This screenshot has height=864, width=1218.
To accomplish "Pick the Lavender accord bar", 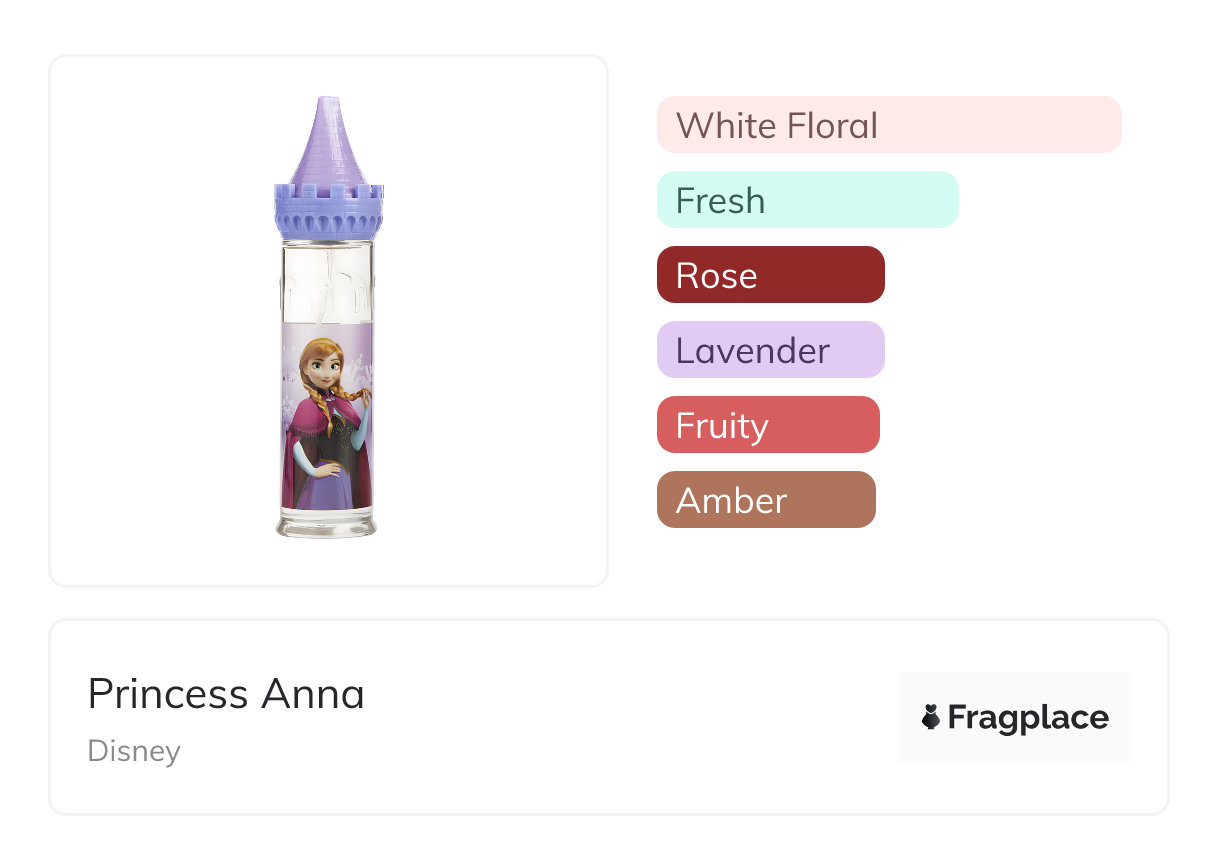I will [770, 350].
